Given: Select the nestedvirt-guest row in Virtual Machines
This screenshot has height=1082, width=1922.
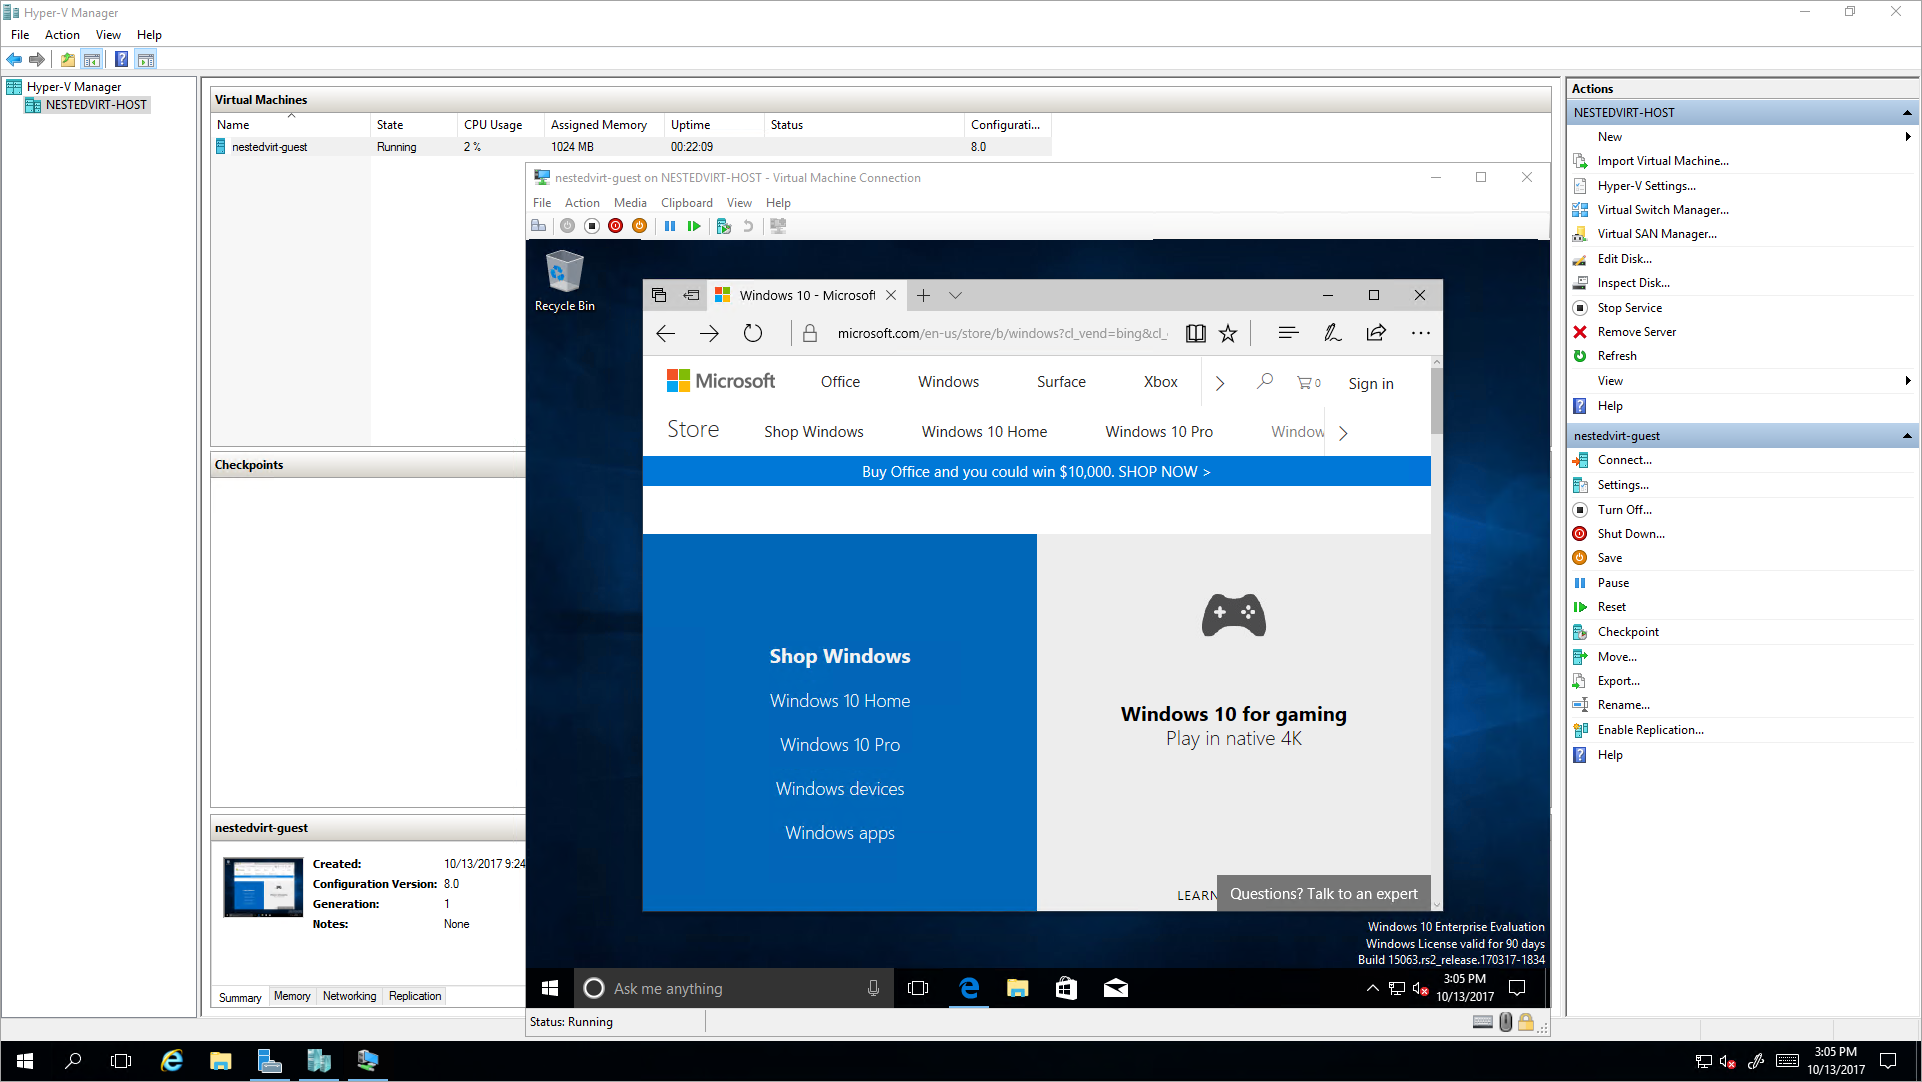Looking at the screenshot, I should pos(631,147).
